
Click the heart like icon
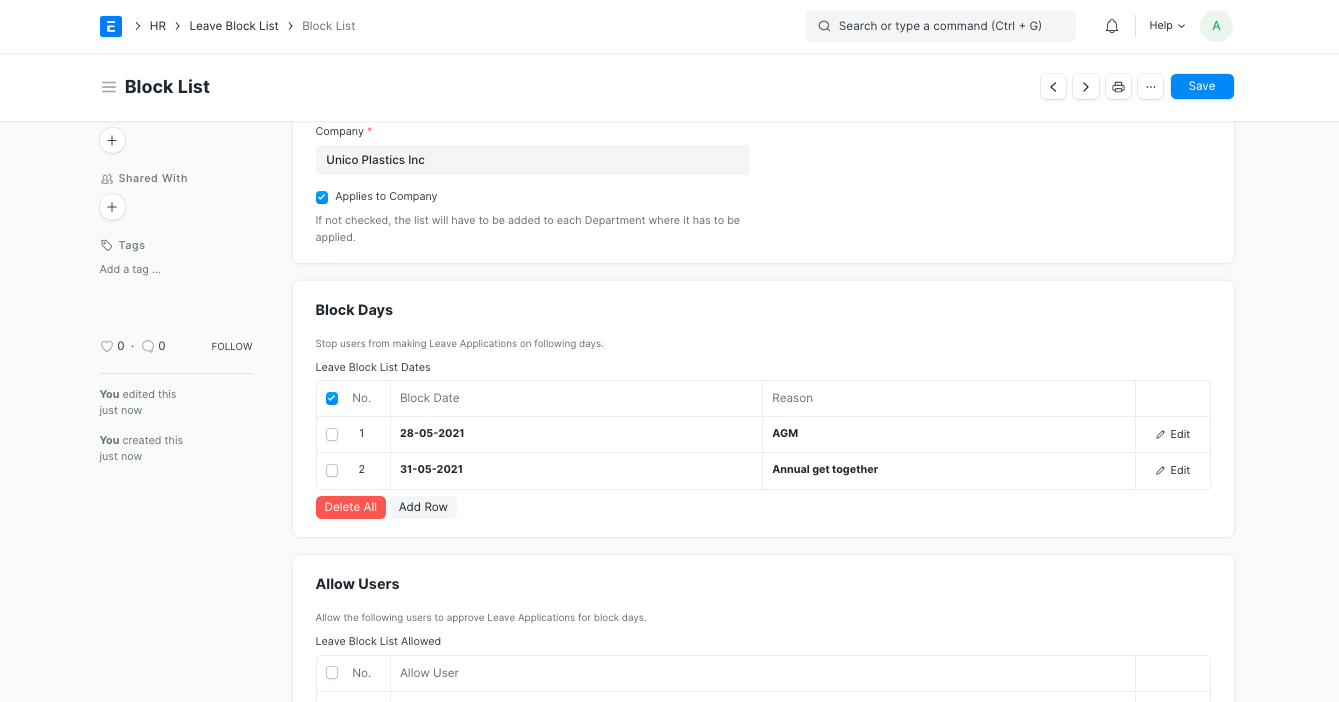[x=107, y=346]
